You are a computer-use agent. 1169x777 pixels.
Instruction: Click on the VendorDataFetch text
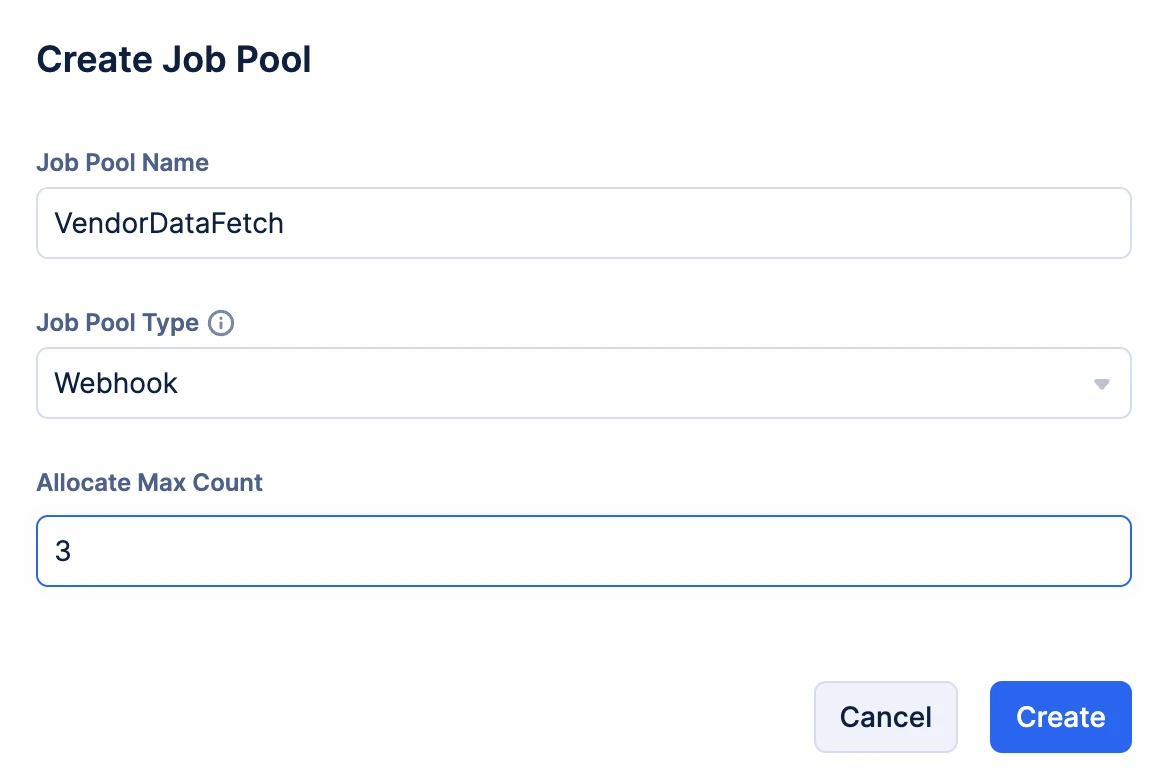click(x=169, y=223)
